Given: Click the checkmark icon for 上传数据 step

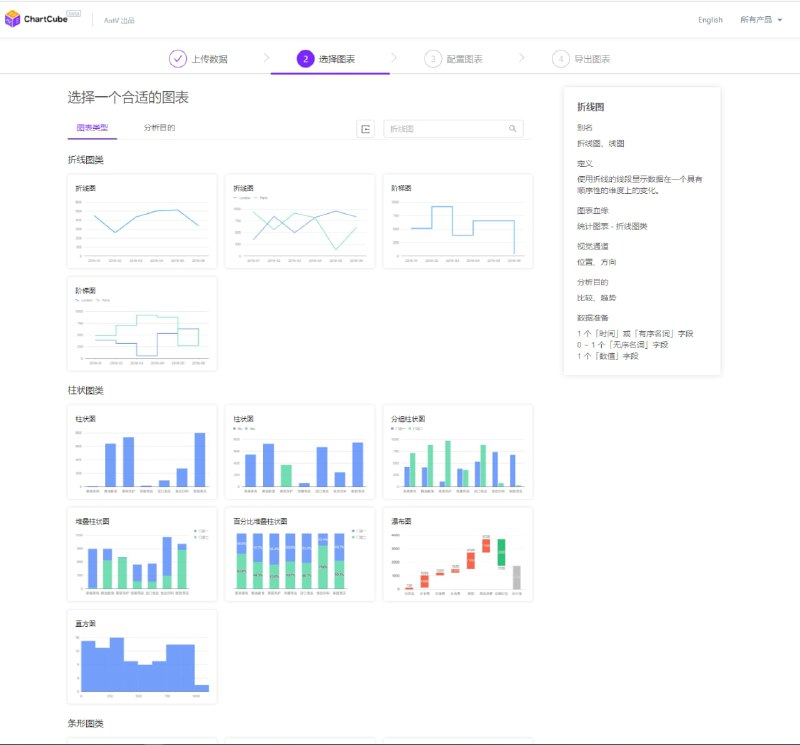Looking at the screenshot, I should pyautogui.click(x=178, y=59).
